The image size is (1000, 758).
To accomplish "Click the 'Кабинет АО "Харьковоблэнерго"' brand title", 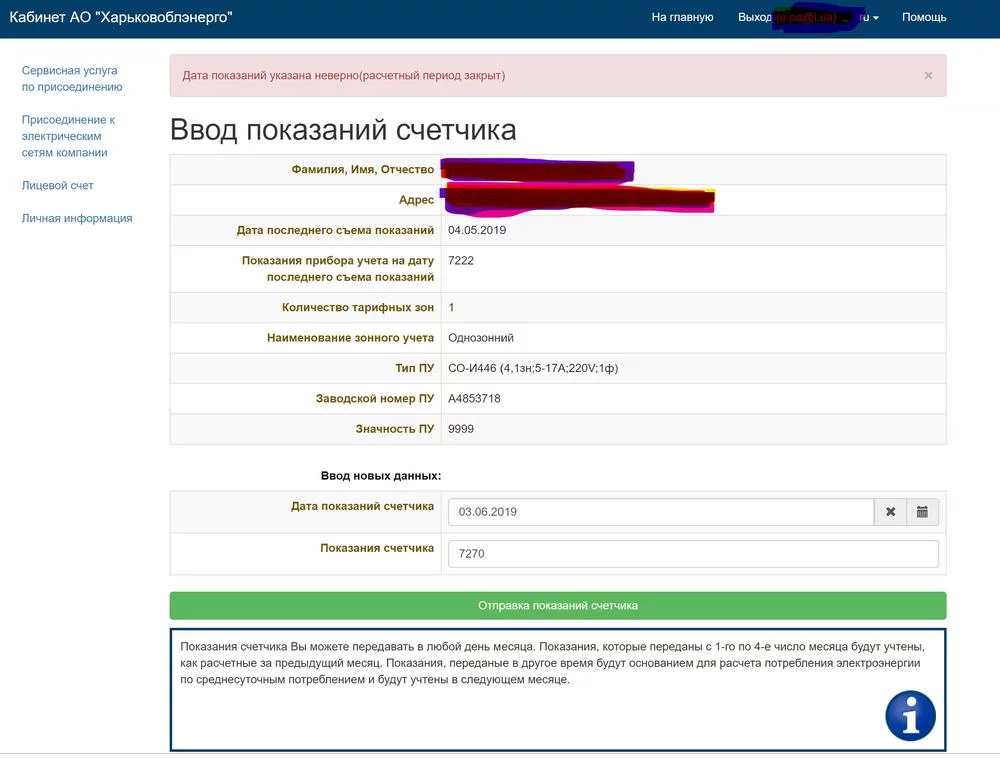I will 121,17.
